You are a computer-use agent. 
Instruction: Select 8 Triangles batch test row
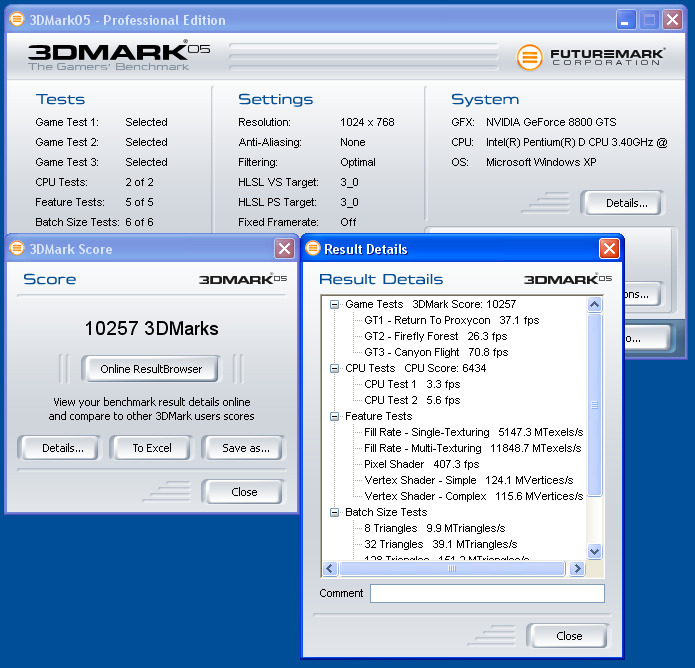click(x=434, y=528)
